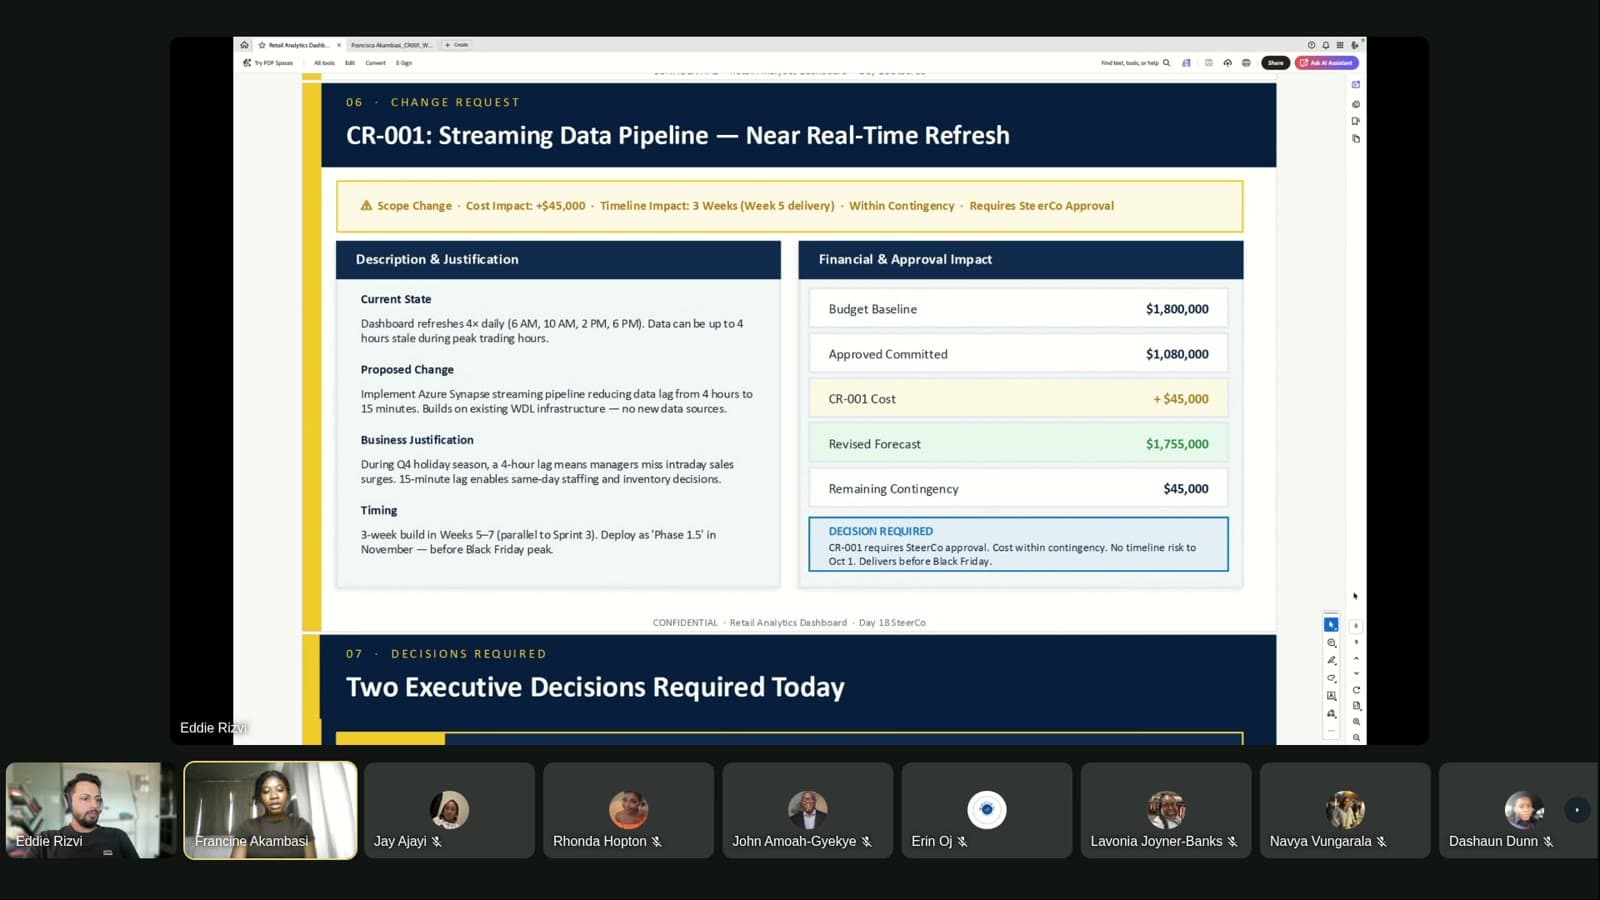
Task: Go to Acrobat Home icon
Action: pos(244,45)
